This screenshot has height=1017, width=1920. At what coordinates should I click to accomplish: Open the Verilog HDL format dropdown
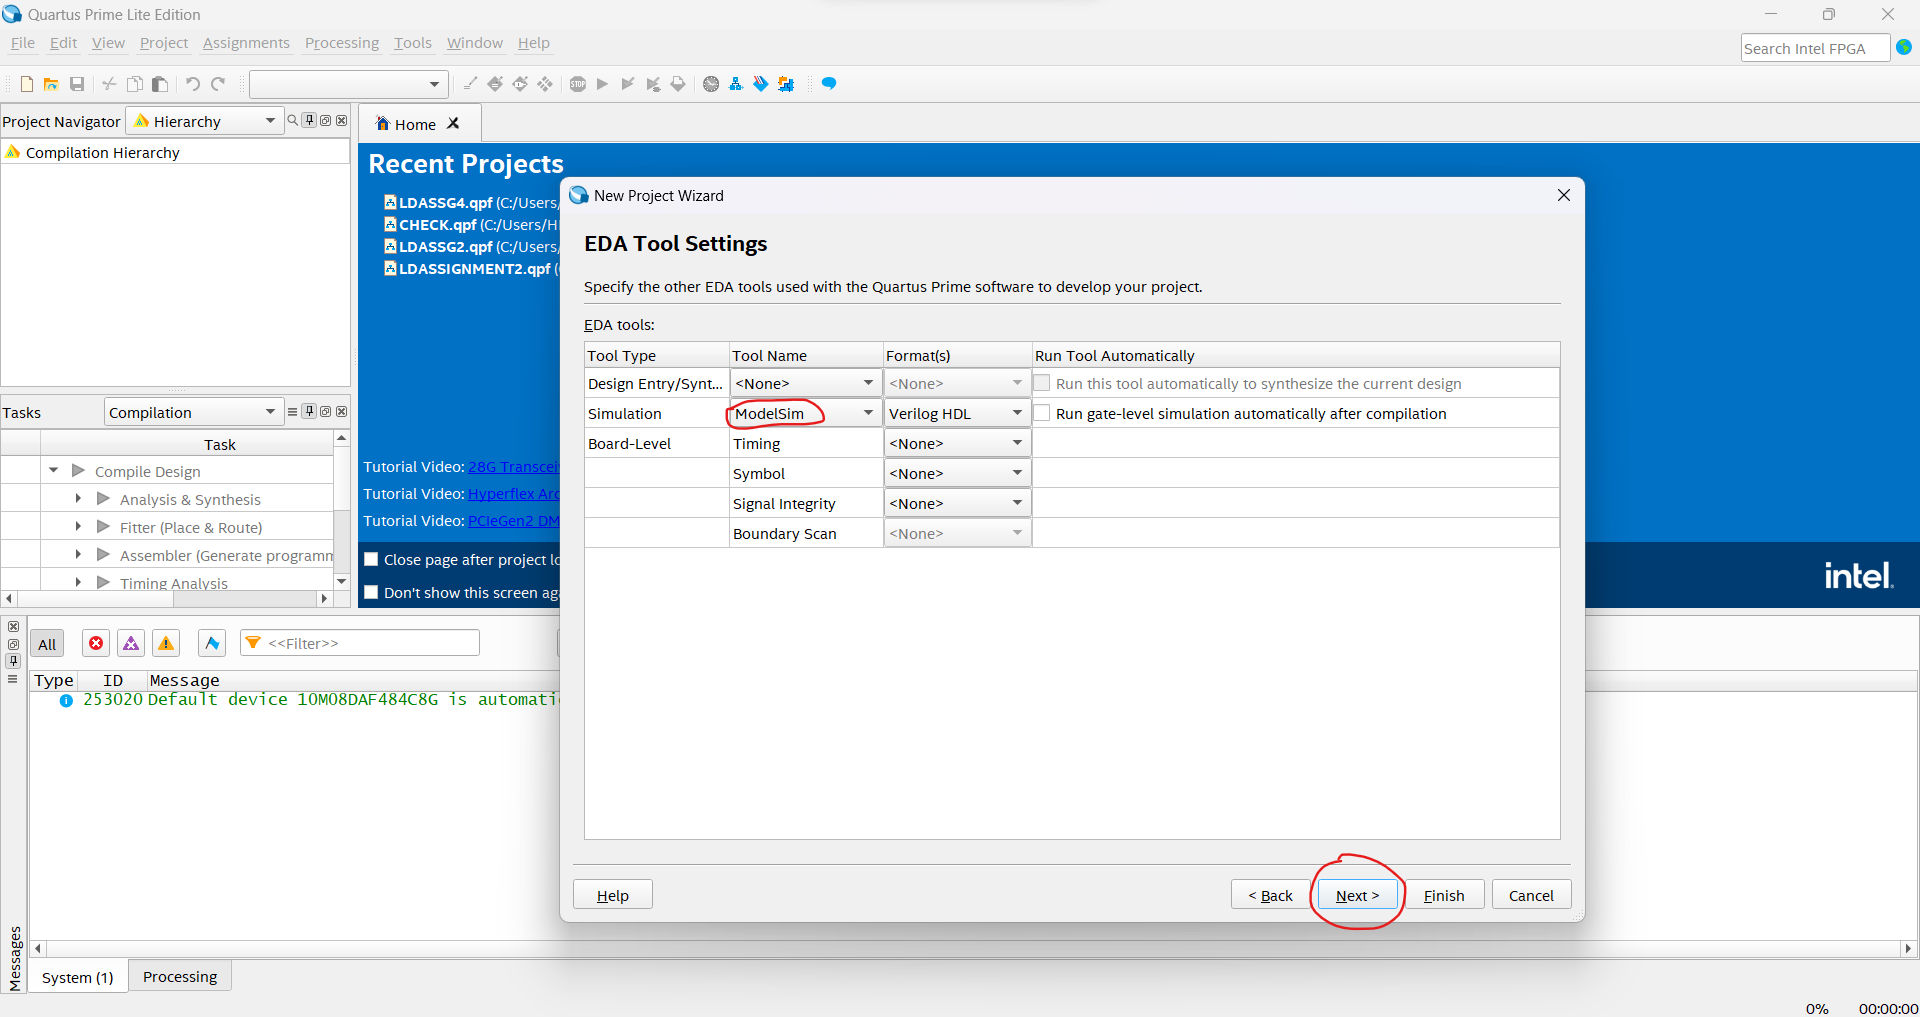tap(957, 413)
